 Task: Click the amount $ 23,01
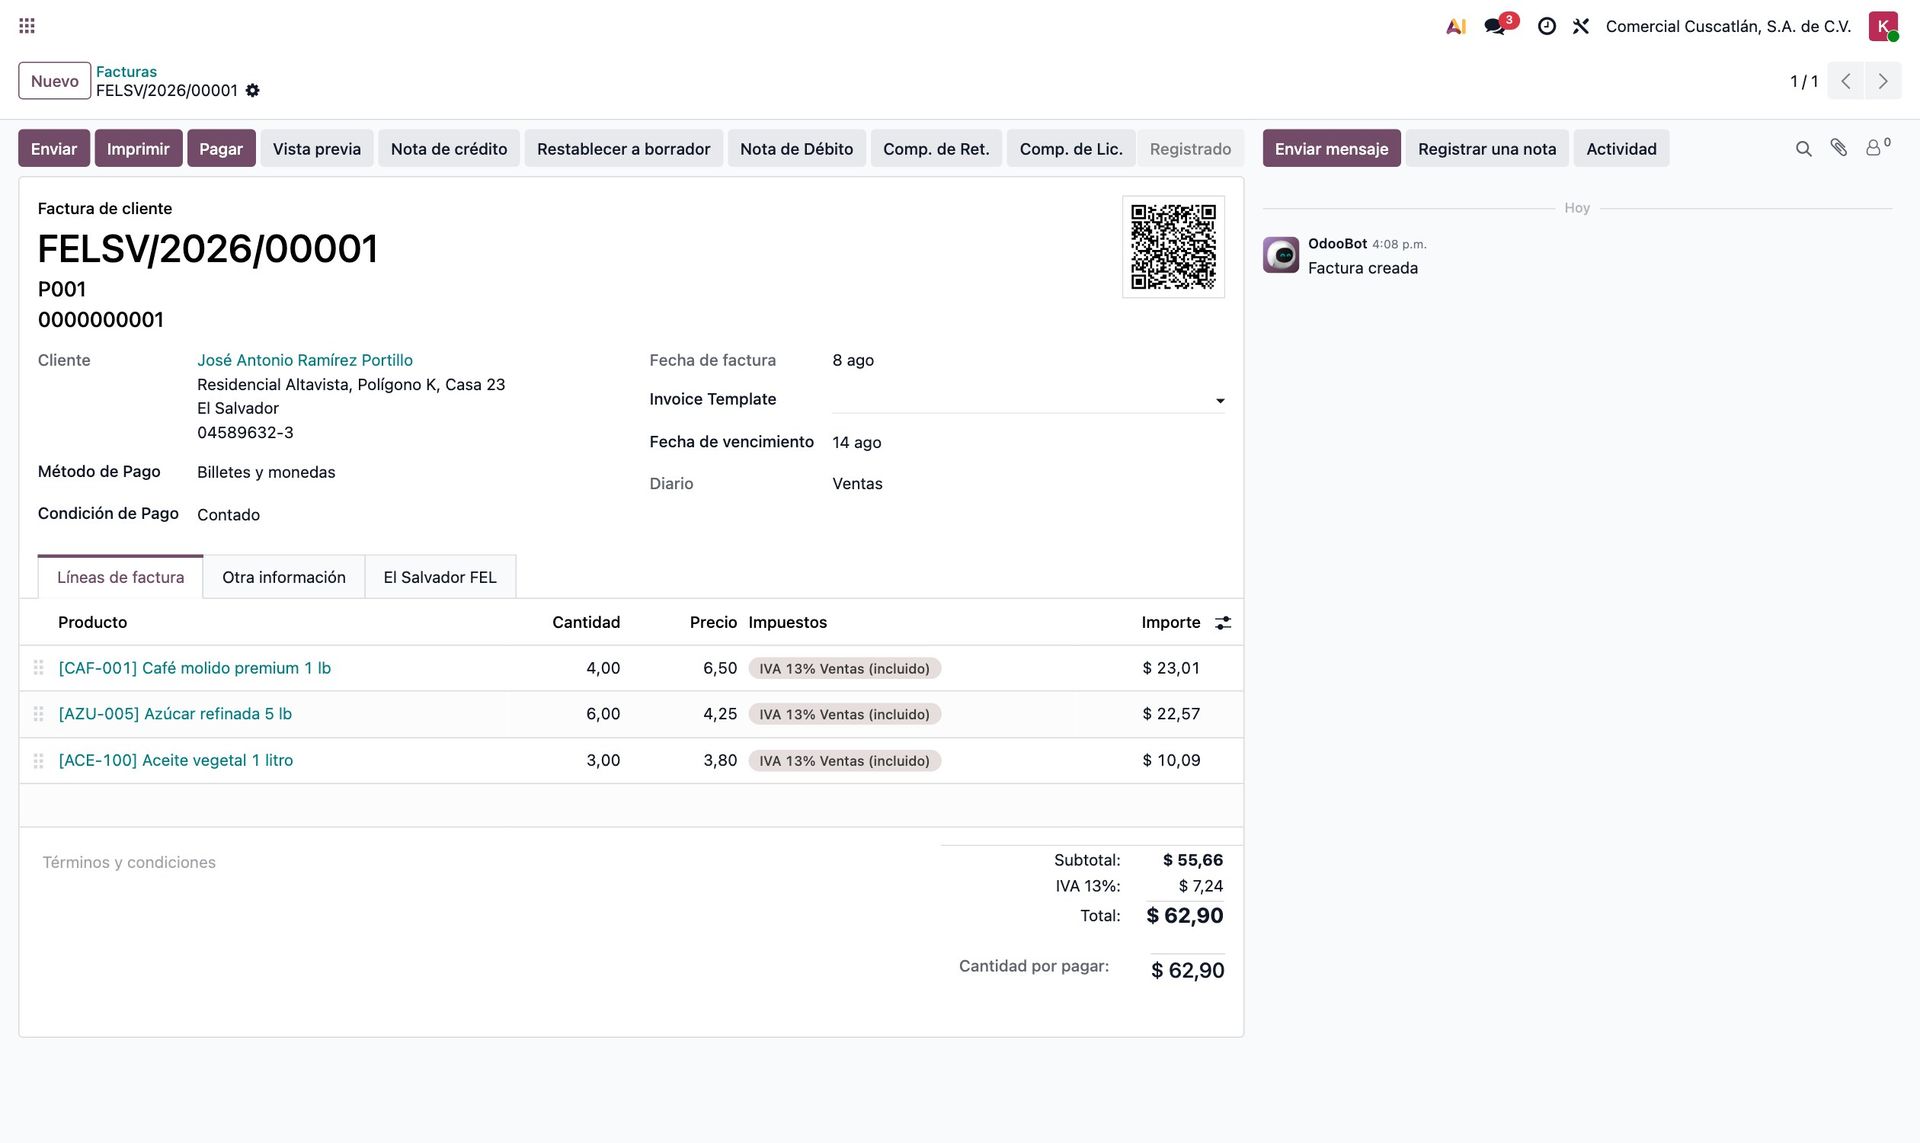click(1171, 668)
